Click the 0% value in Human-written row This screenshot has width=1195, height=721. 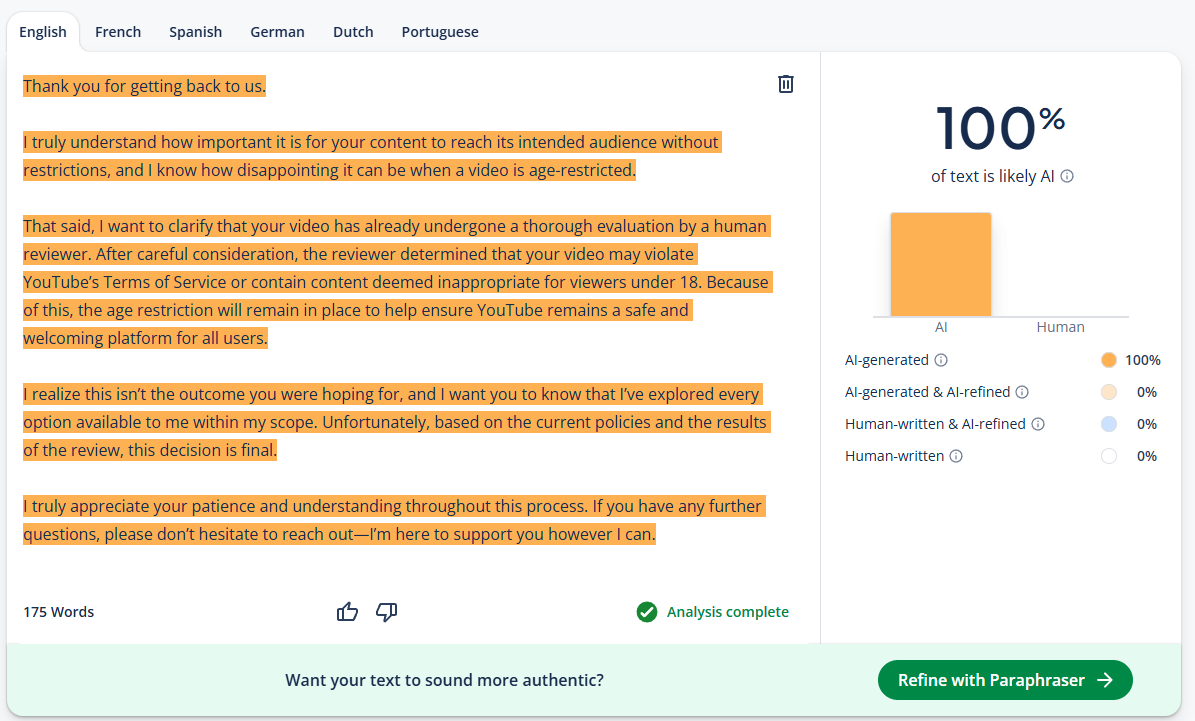coord(1147,456)
